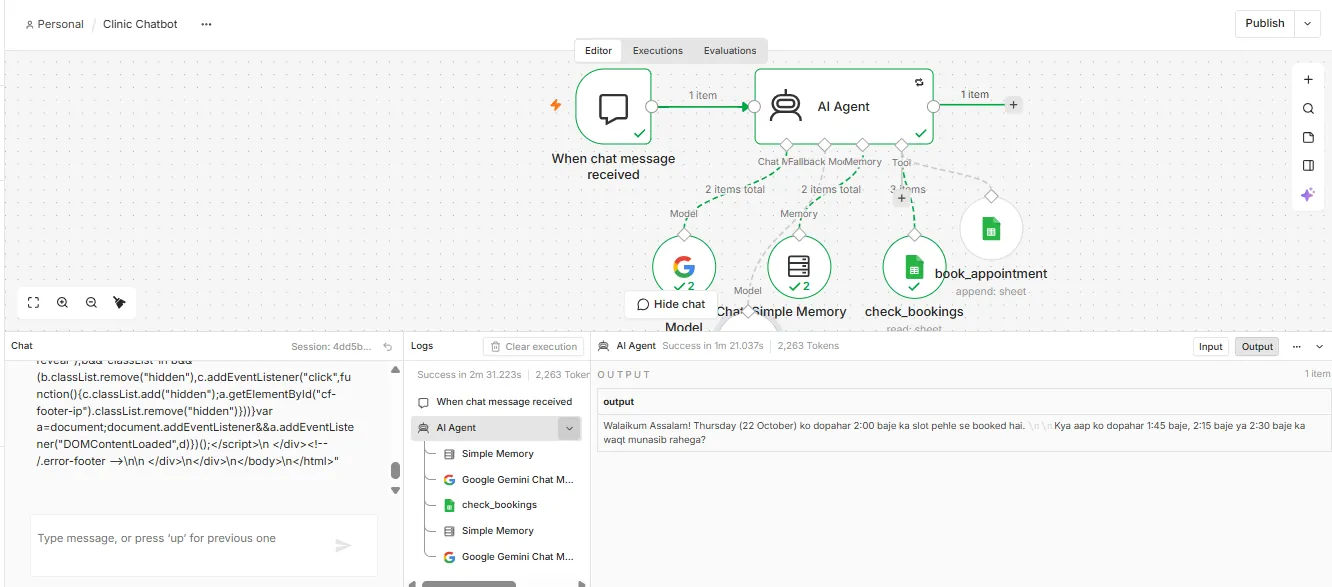Select check_bookings row in the Logs list
The image size is (1332, 587).
tap(499, 505)
